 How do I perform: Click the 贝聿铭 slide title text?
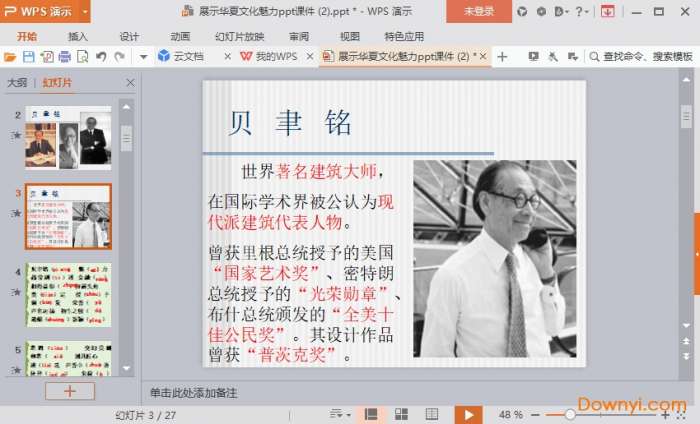click(290, 123)
